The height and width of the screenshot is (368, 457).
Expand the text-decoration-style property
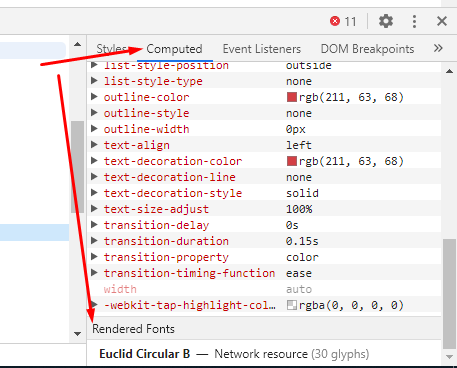[94, 193]
